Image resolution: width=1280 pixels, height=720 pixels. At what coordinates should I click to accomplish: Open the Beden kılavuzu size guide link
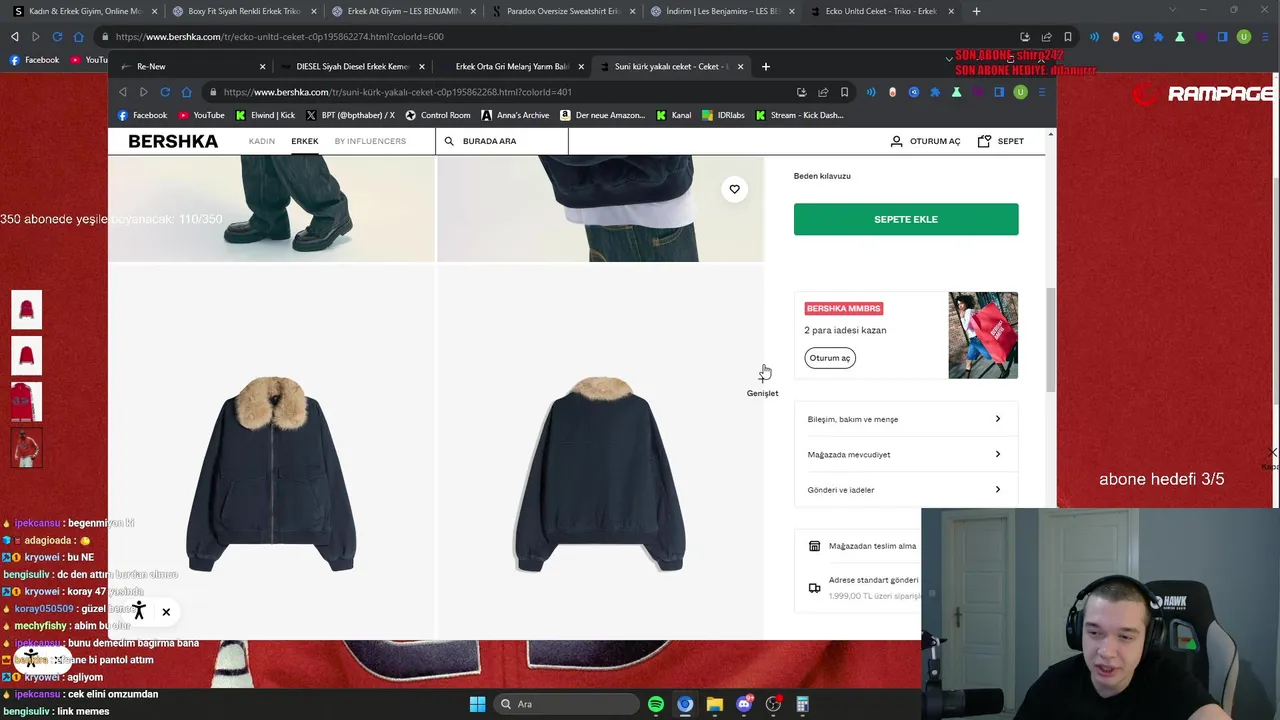[822, 176]
